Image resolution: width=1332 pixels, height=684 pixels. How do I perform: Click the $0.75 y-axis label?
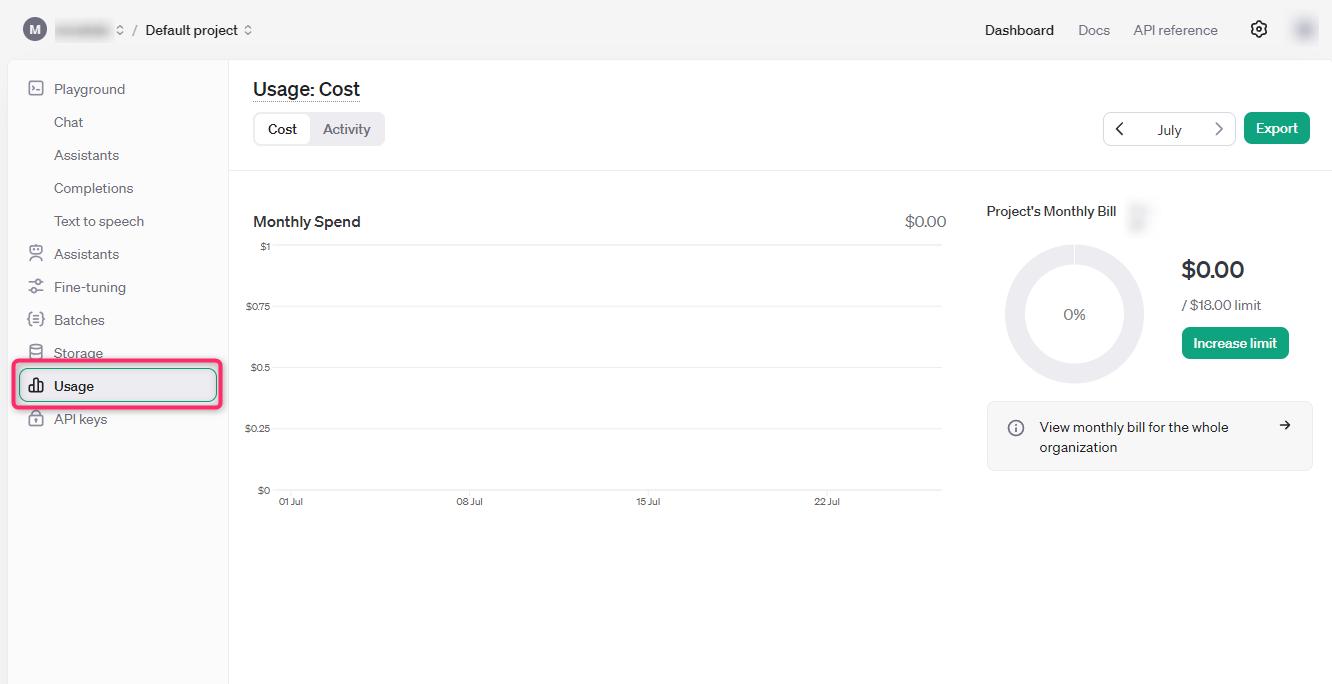click(258, 307)
